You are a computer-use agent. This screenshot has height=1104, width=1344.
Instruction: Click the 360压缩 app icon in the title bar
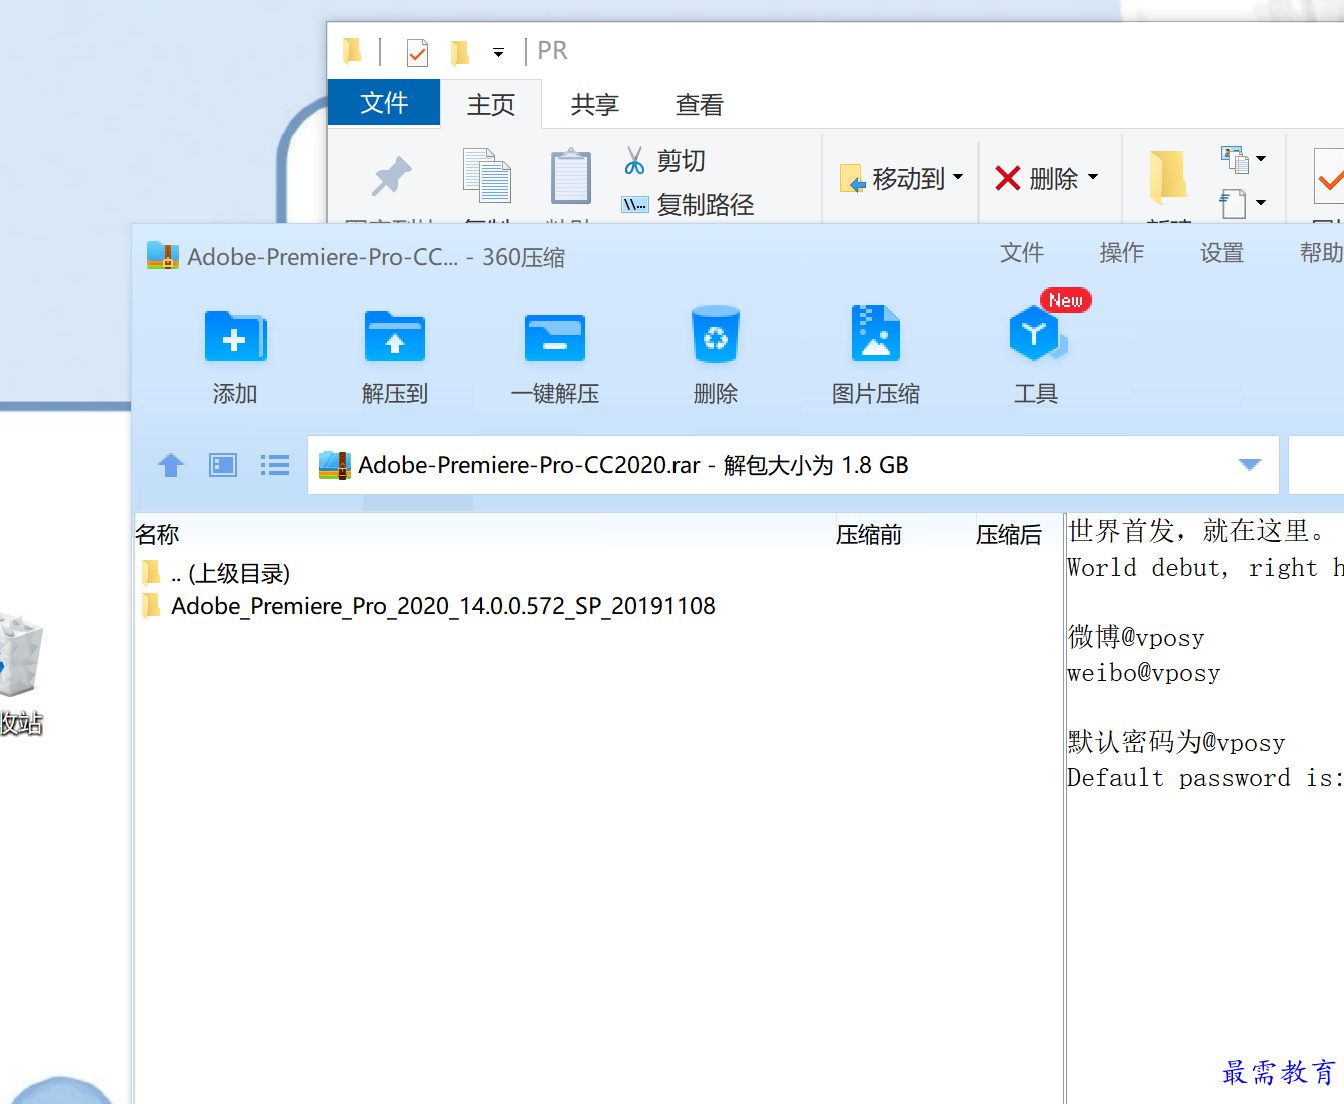[x=163, y=256]
